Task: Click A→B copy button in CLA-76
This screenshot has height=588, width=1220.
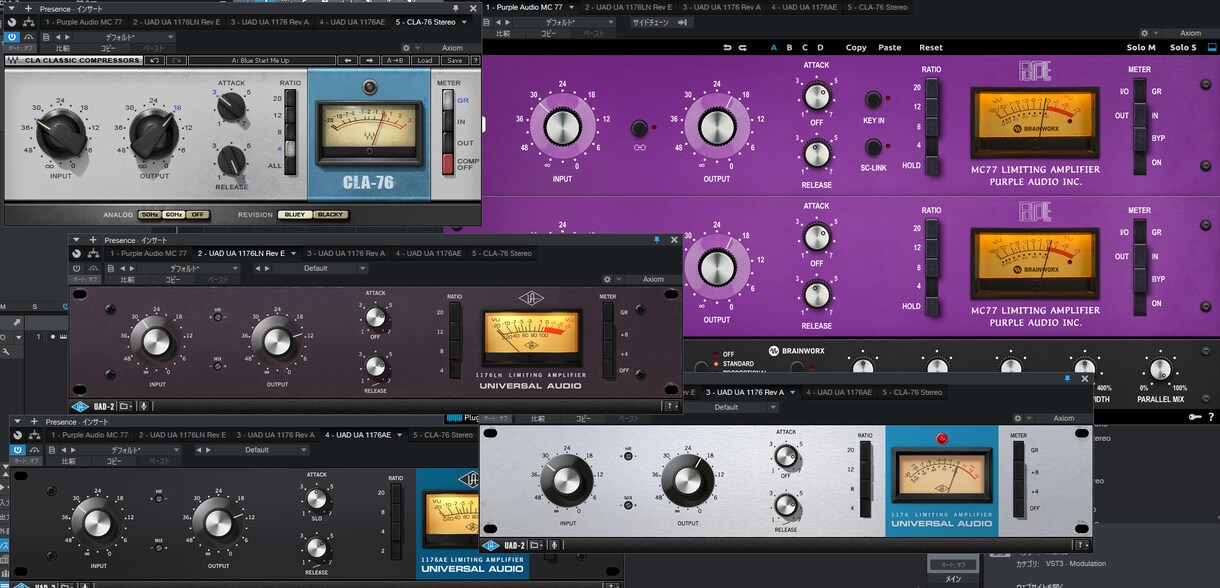Action: (395, 60)
